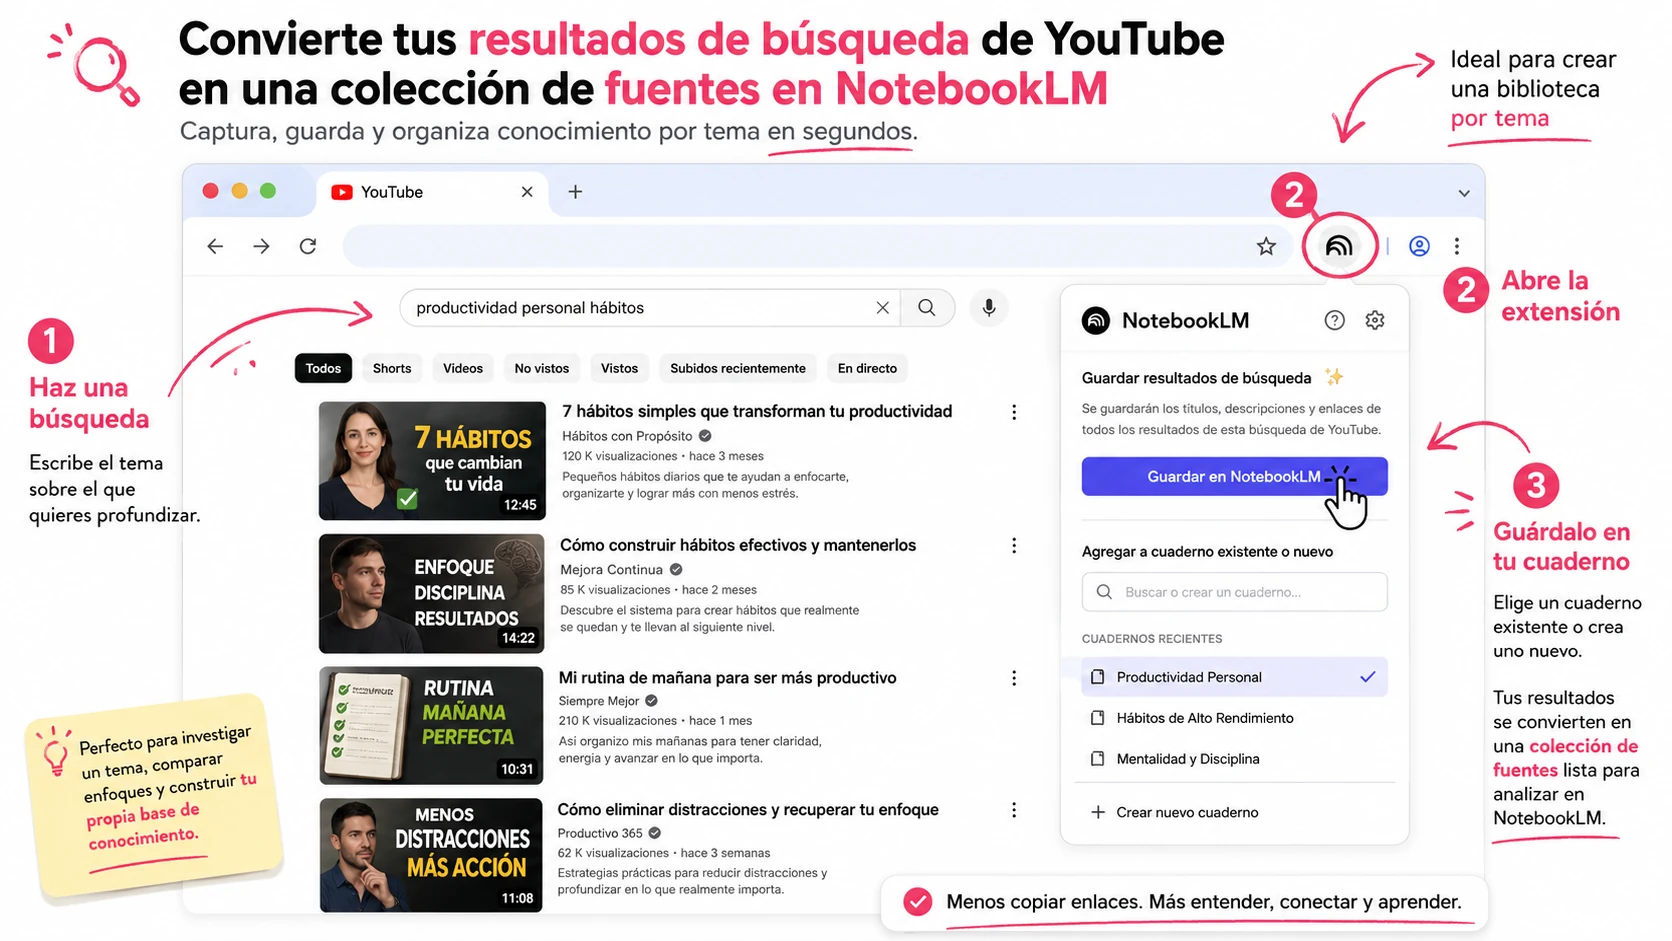
Task: Select the En directo filter chip
Action: coord(867,368)
